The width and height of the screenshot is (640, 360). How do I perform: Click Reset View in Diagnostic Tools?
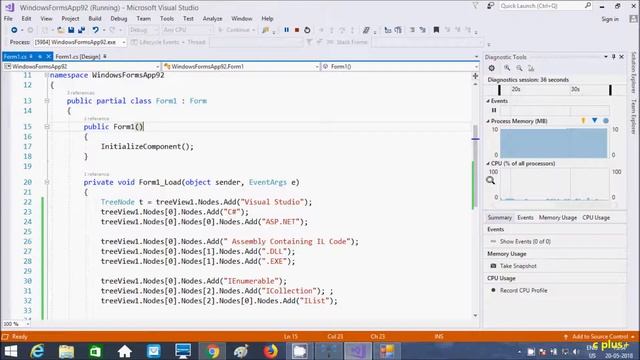[x=531, y=68]
